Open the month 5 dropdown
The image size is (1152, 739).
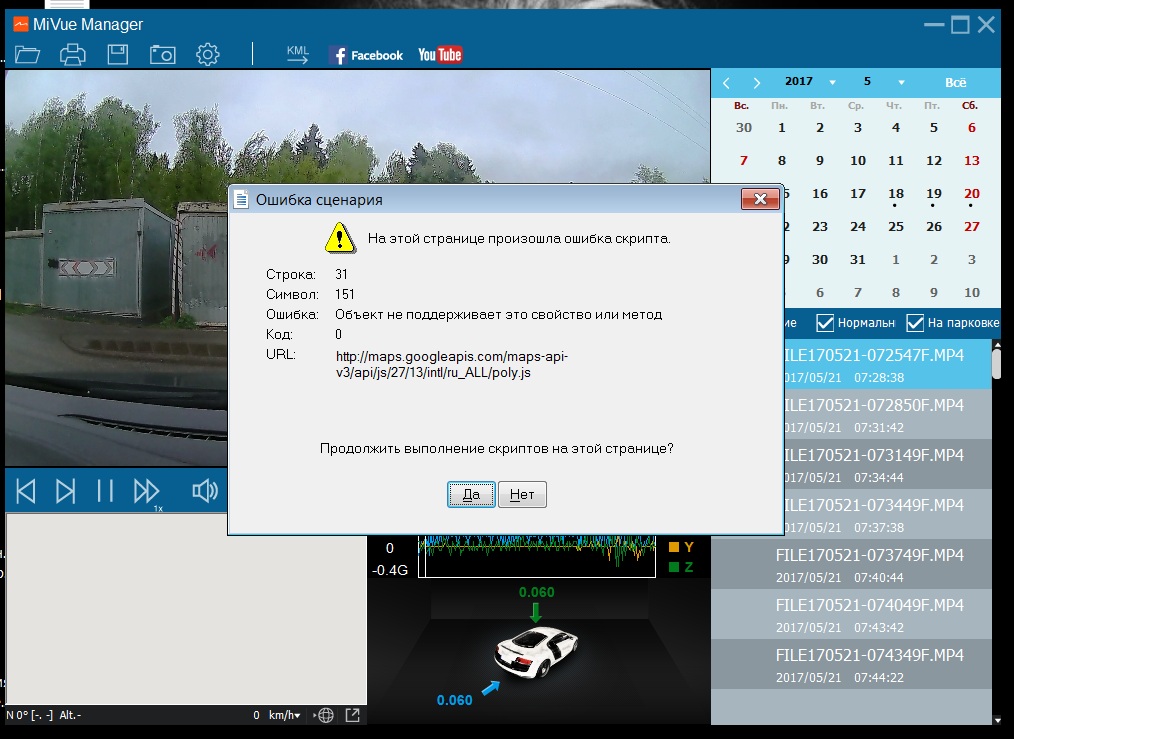[901, 83]
